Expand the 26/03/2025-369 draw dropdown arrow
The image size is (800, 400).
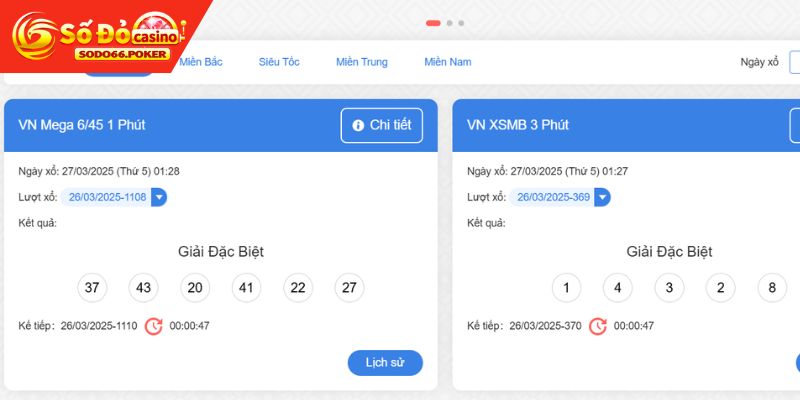[603, 197]
